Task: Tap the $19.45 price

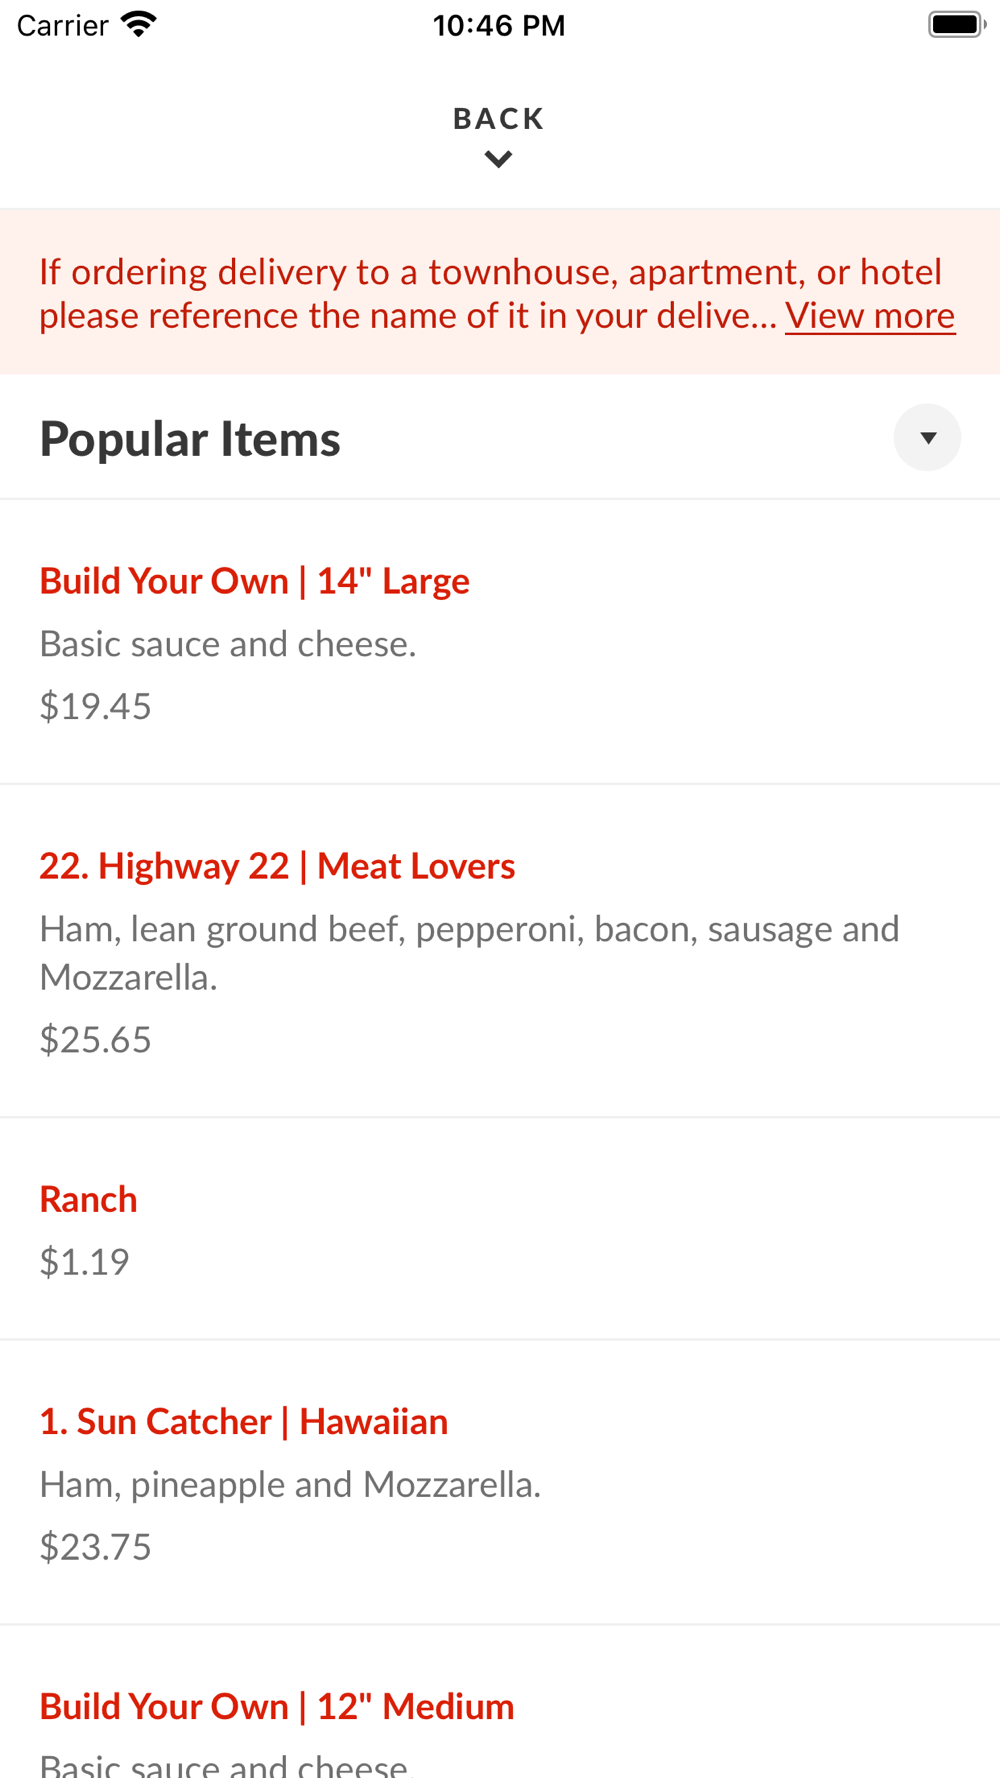Action: coord(95,706)
